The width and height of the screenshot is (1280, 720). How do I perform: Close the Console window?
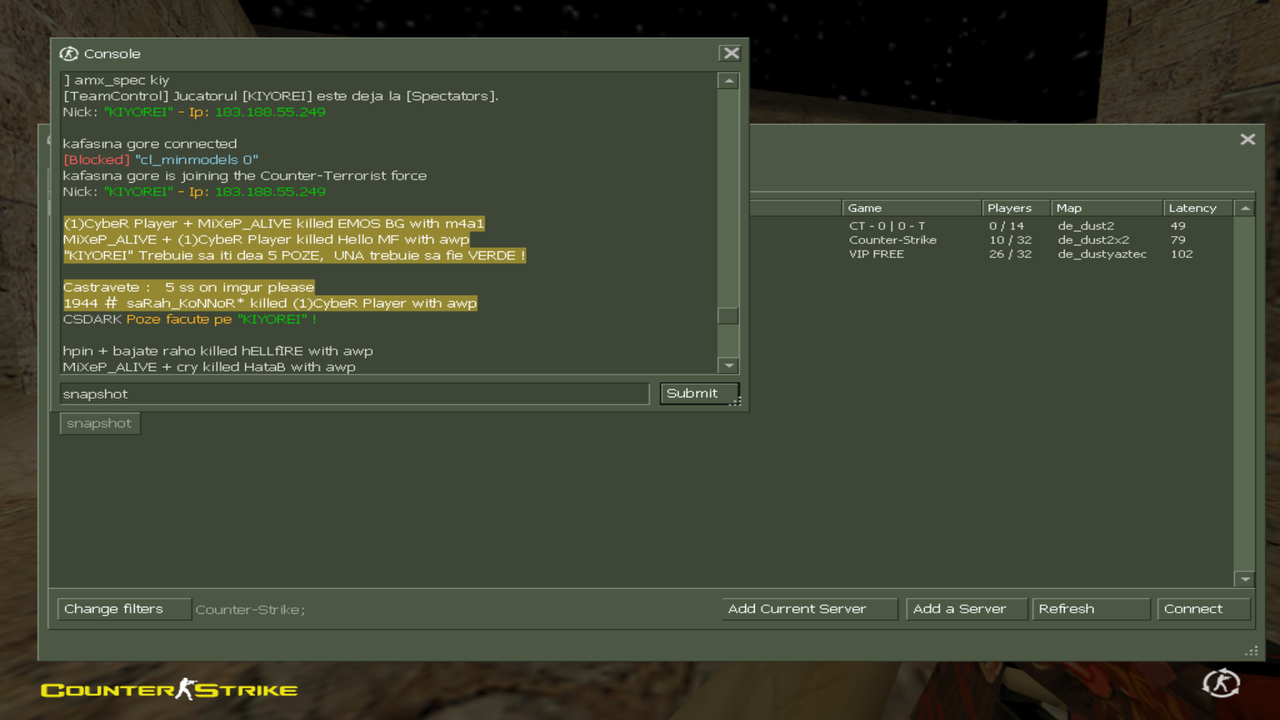pyautogui.click(x=731, y=53)
